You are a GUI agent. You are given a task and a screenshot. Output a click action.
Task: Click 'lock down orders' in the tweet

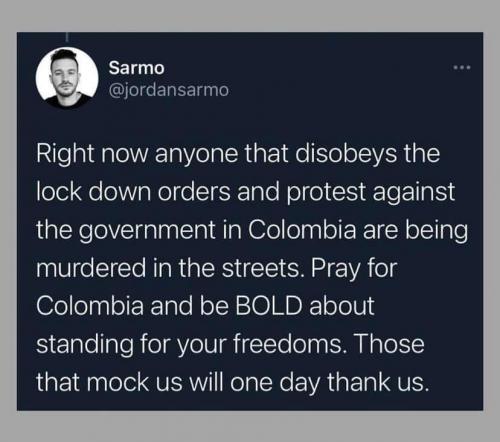pyautogui.click(x=133, y=192)
